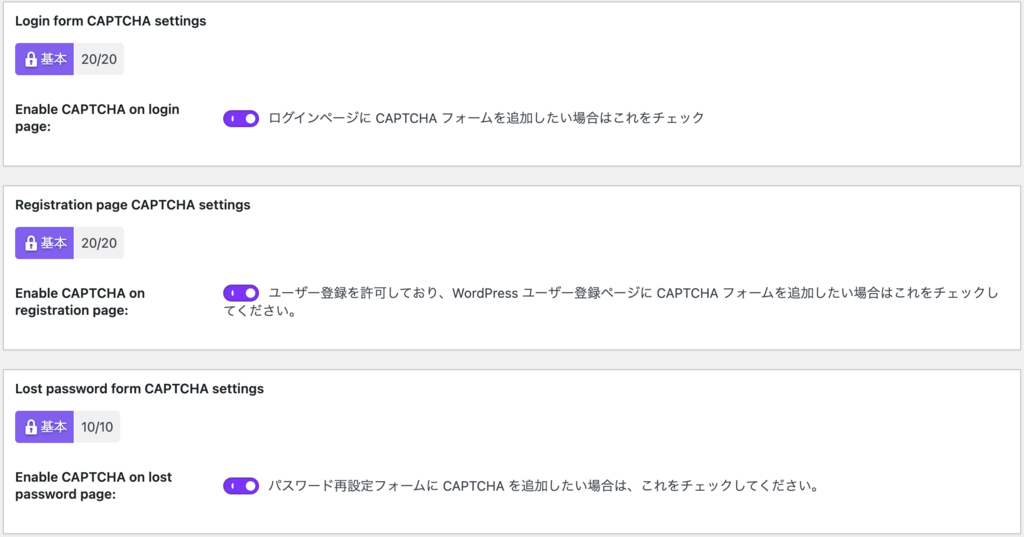Screen dimensions: 1024x537
Task: Click the Login form CAPTCHA settings heading
Action: pos(110,21)
